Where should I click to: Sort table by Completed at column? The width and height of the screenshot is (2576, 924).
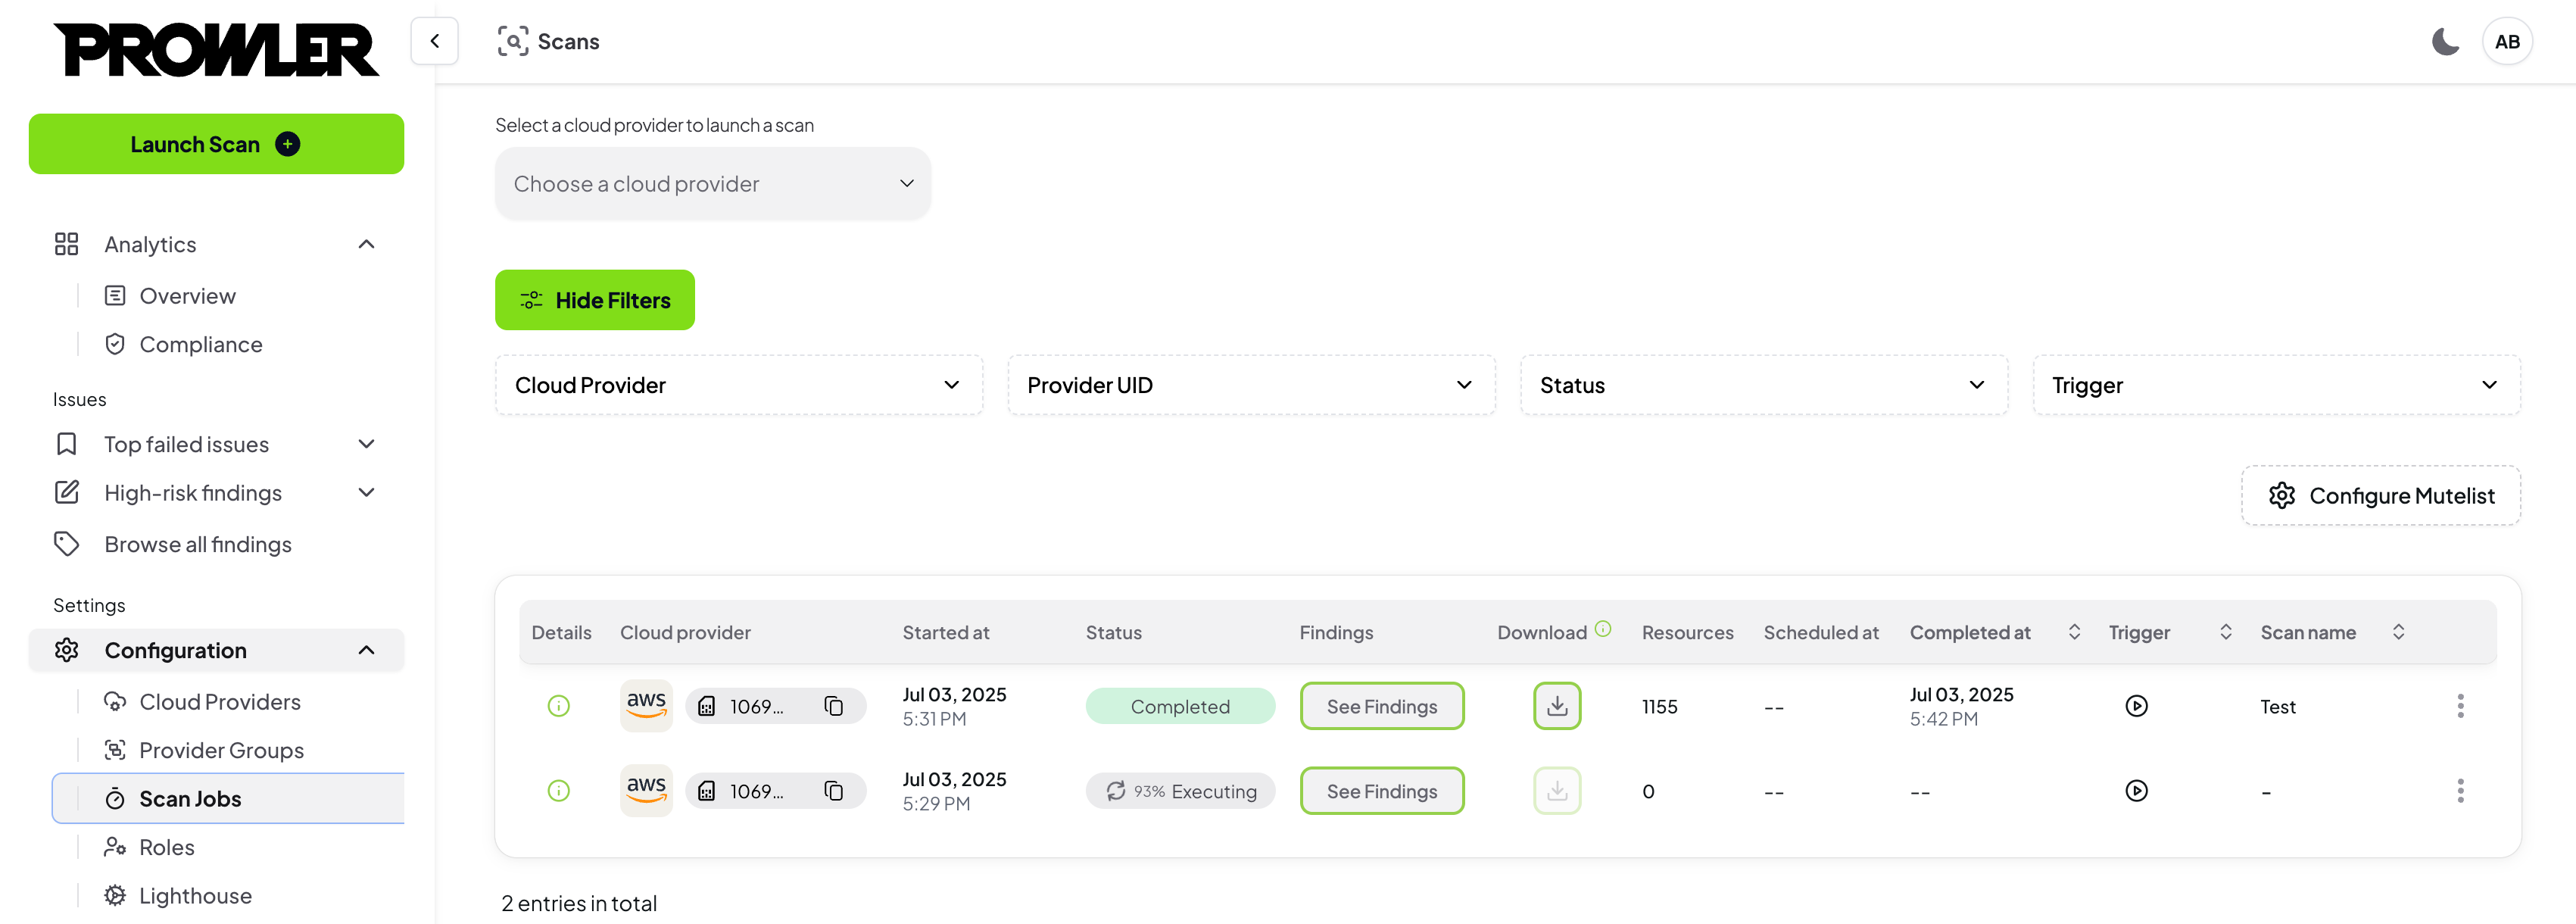pos(2074,632)
